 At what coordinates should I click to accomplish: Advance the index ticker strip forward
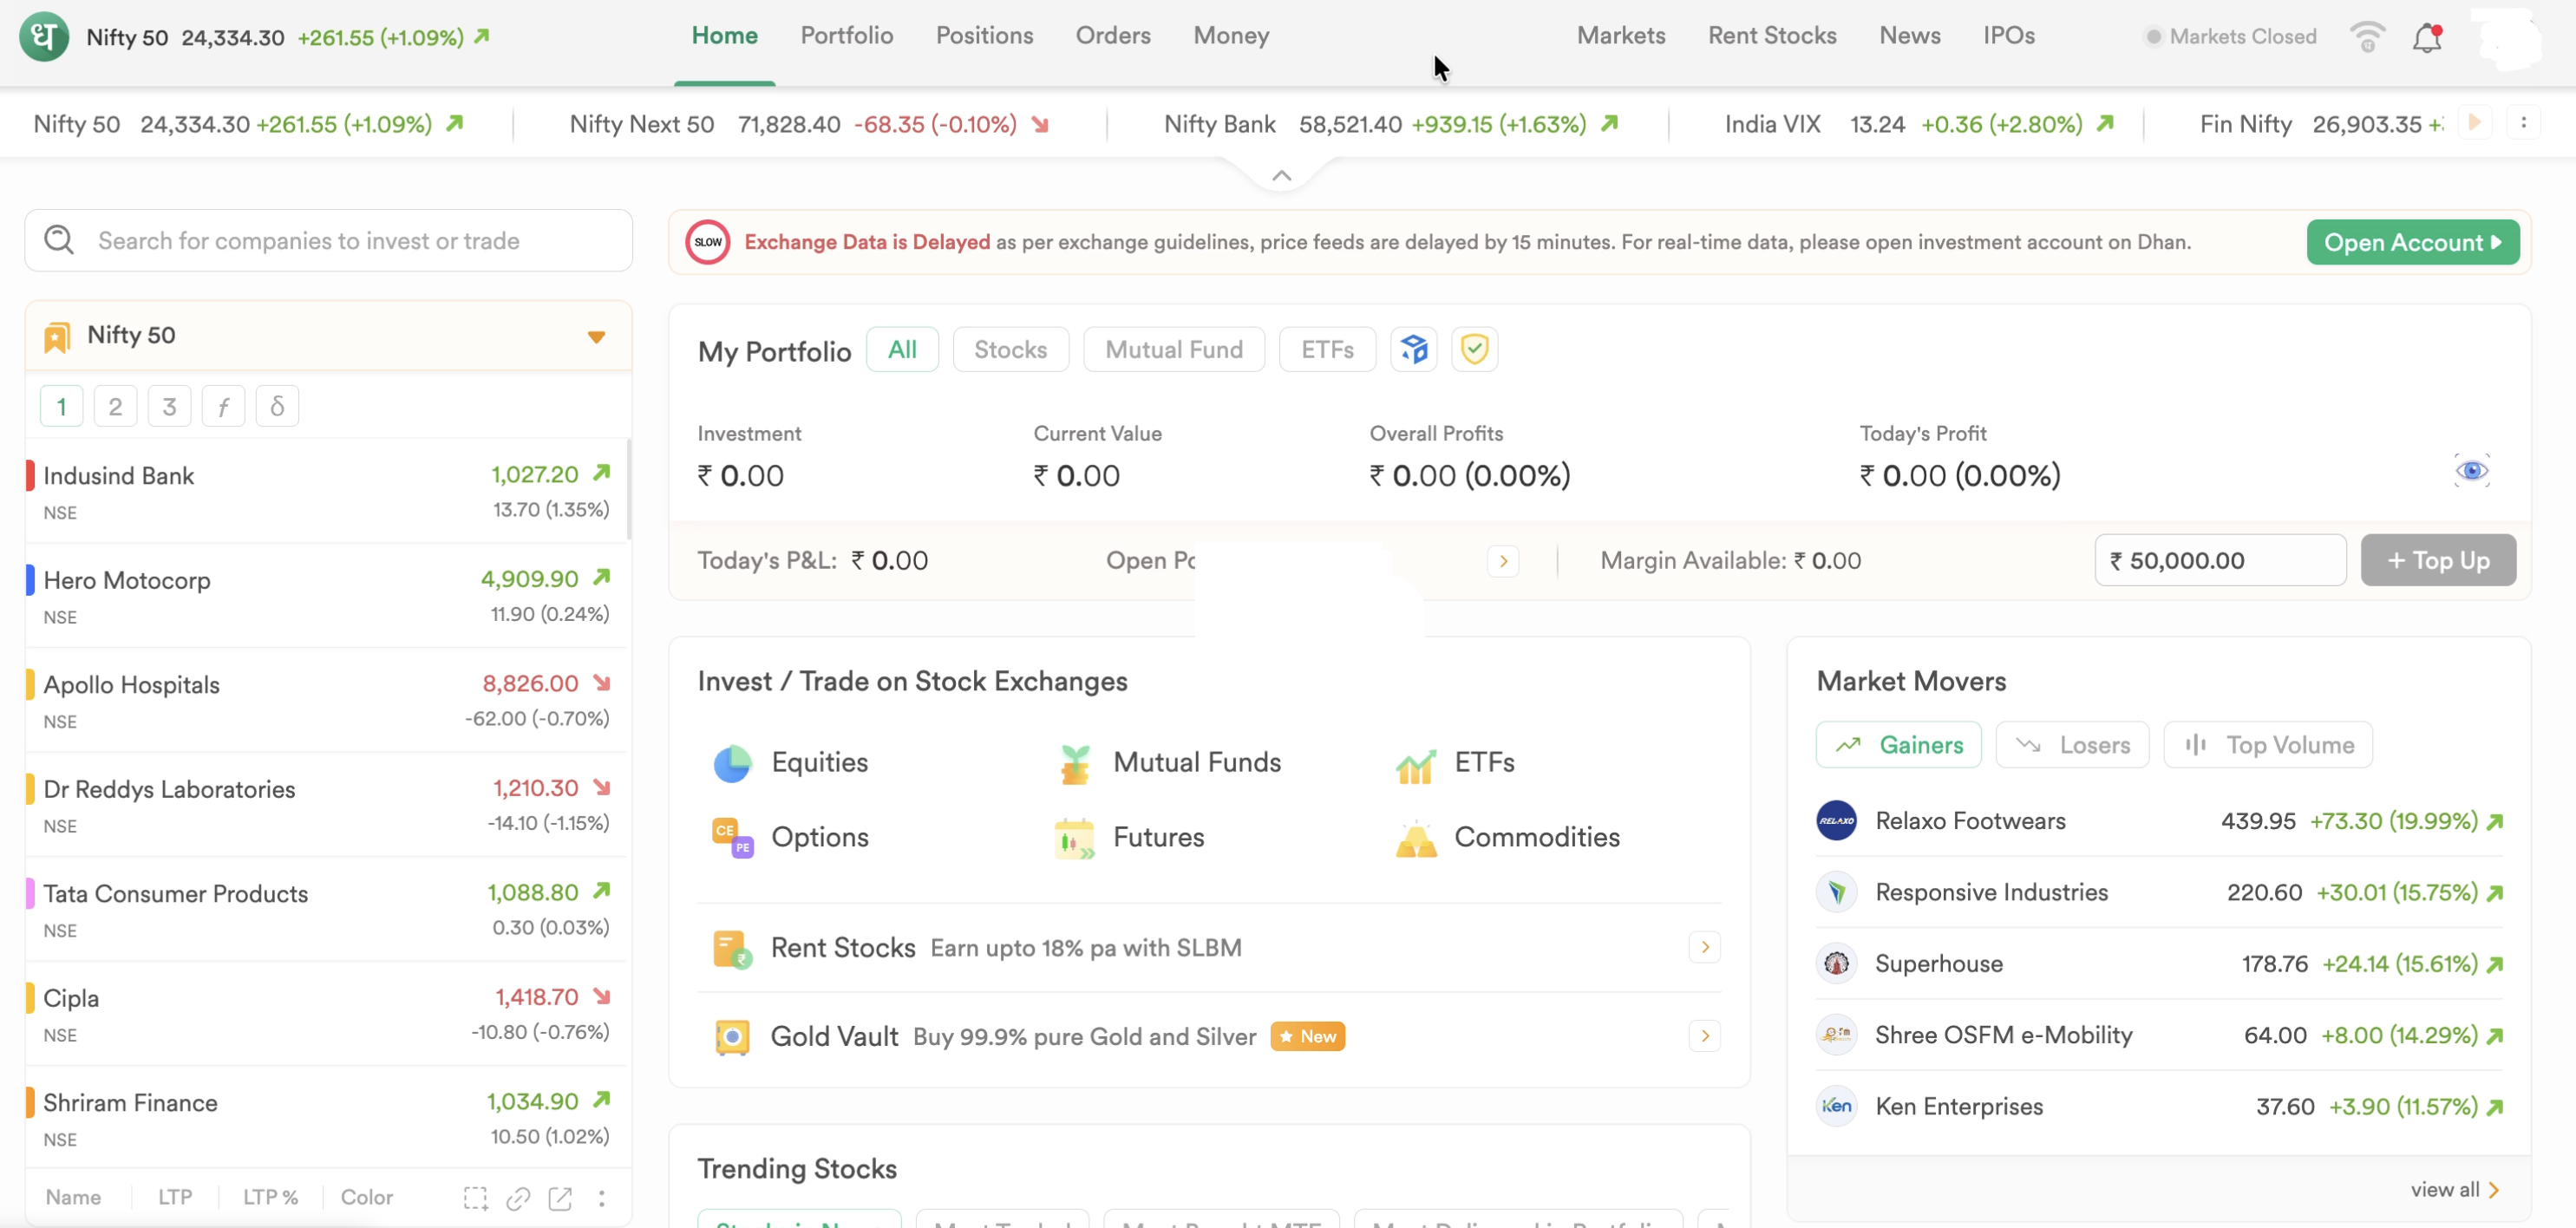click(2475, 123)
